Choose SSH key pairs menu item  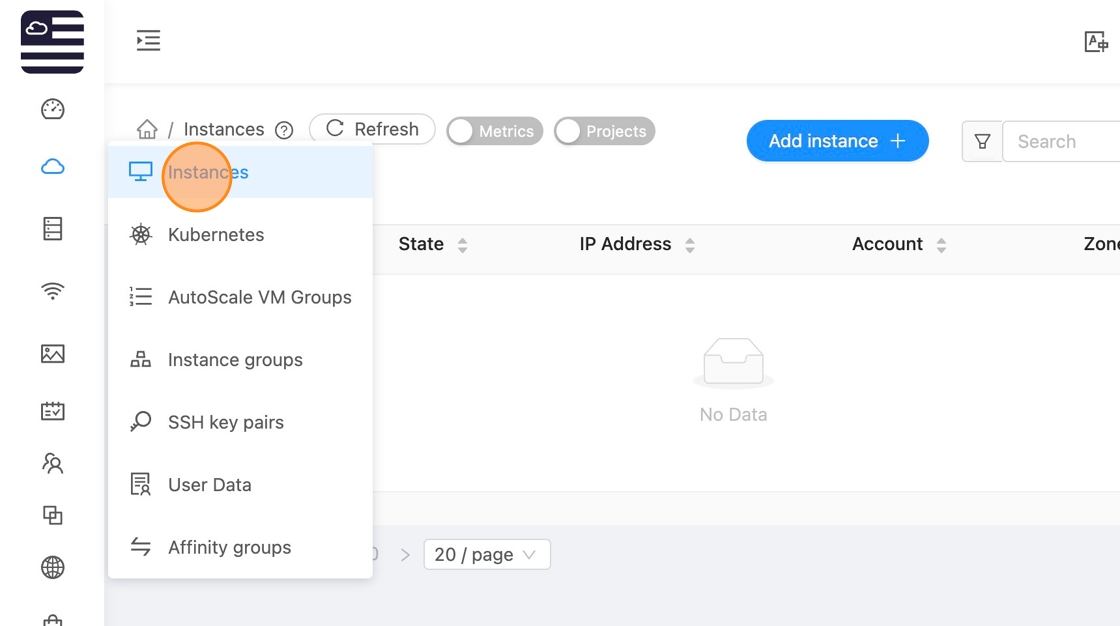pos(226,422)
